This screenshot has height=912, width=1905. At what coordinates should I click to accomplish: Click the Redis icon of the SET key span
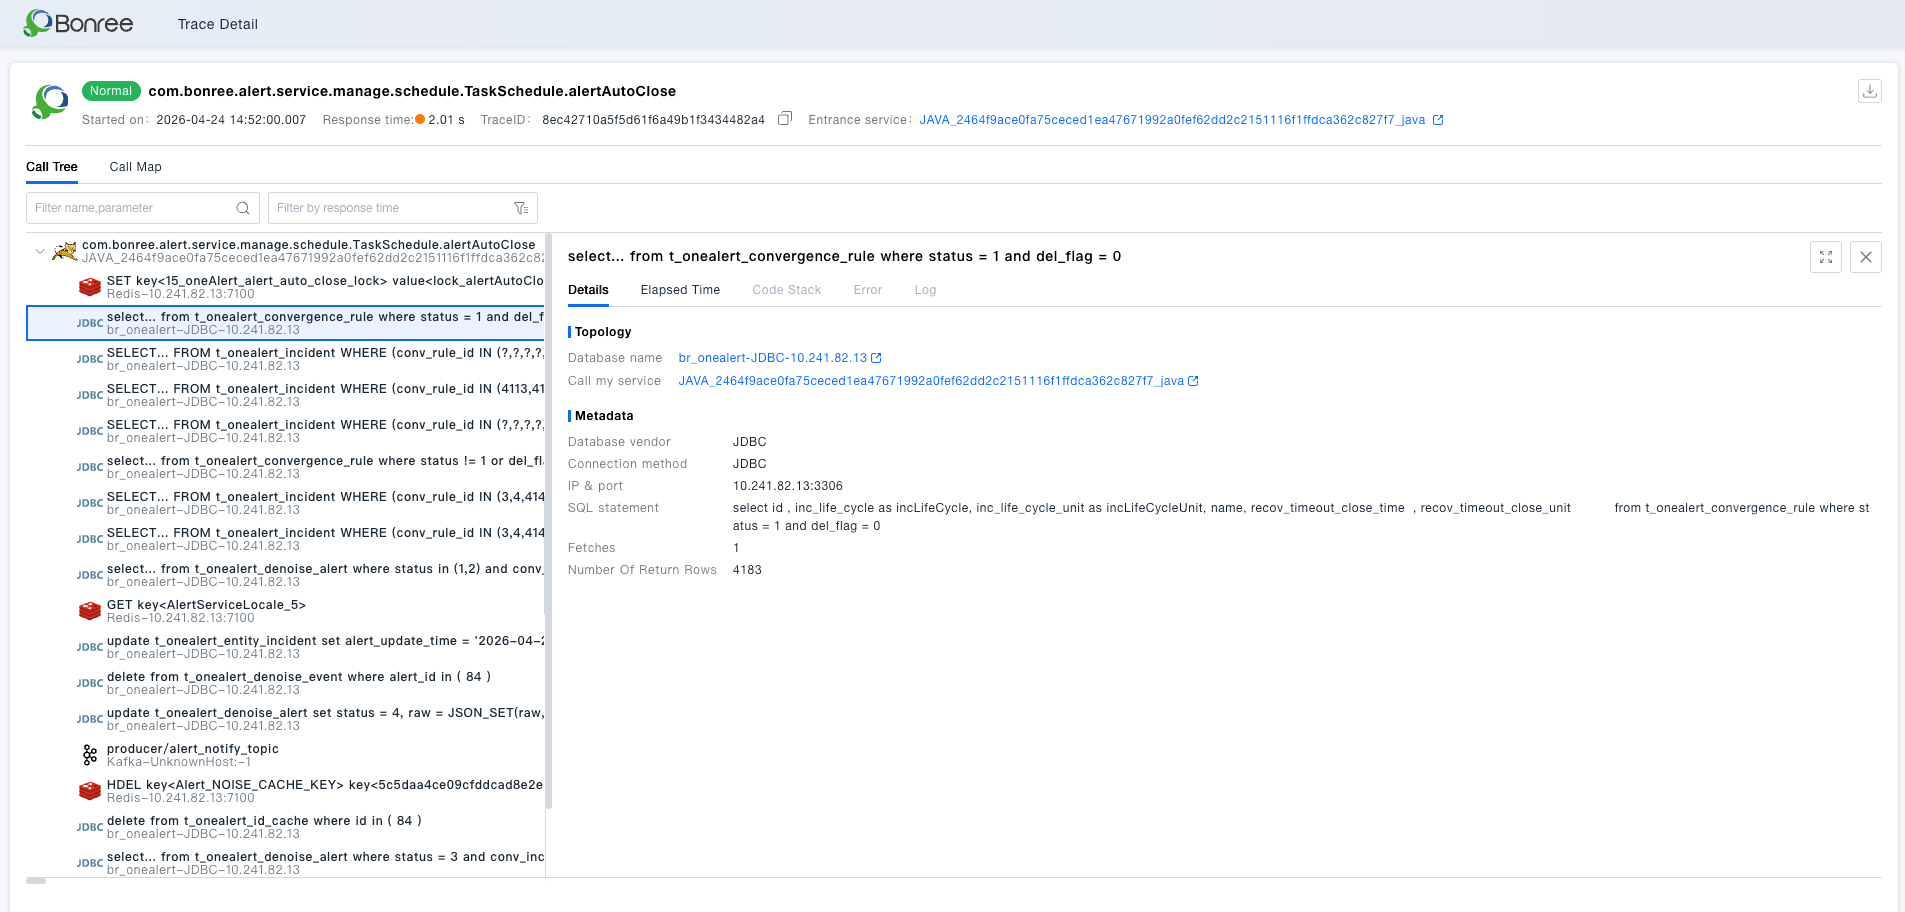point(90,287)
